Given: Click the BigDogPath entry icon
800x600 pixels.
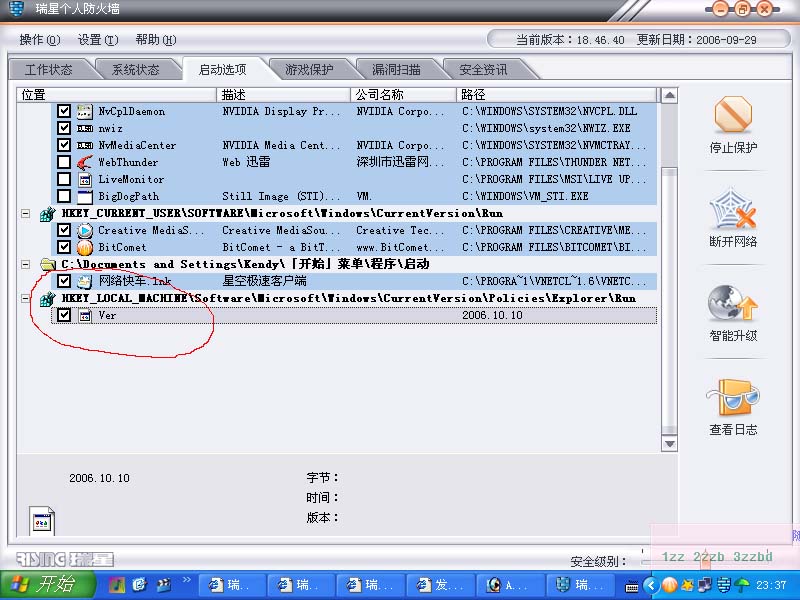Looking at the screenshot, I should (85, 196).
